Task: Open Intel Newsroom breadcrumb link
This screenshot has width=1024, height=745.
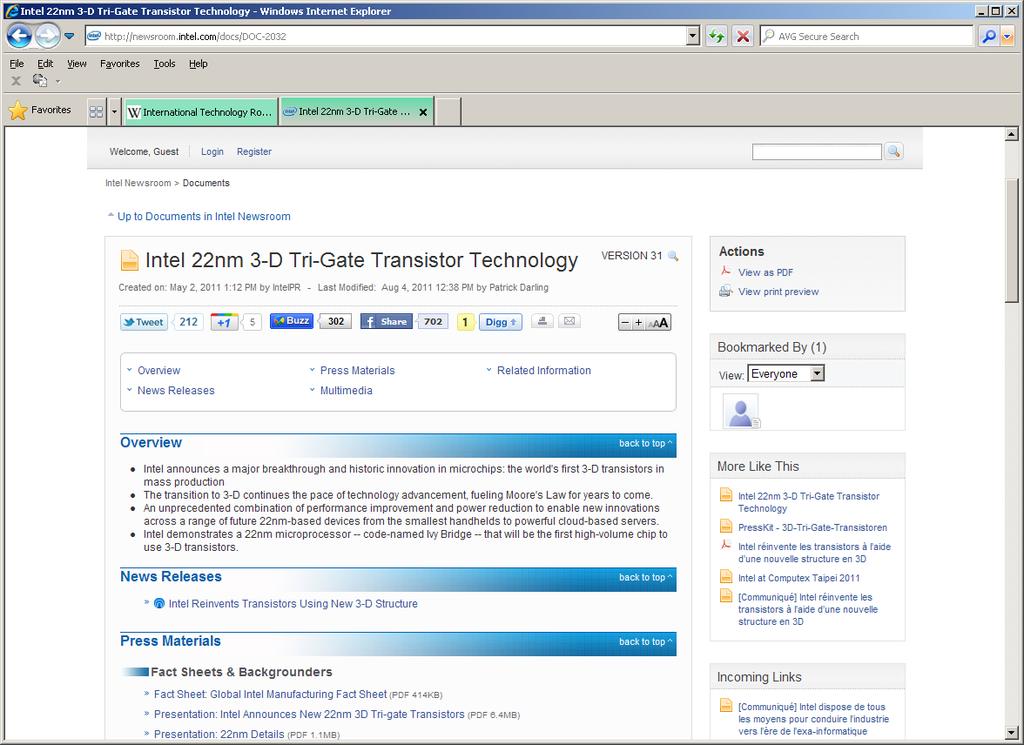Action: click(x=138, y=183)
